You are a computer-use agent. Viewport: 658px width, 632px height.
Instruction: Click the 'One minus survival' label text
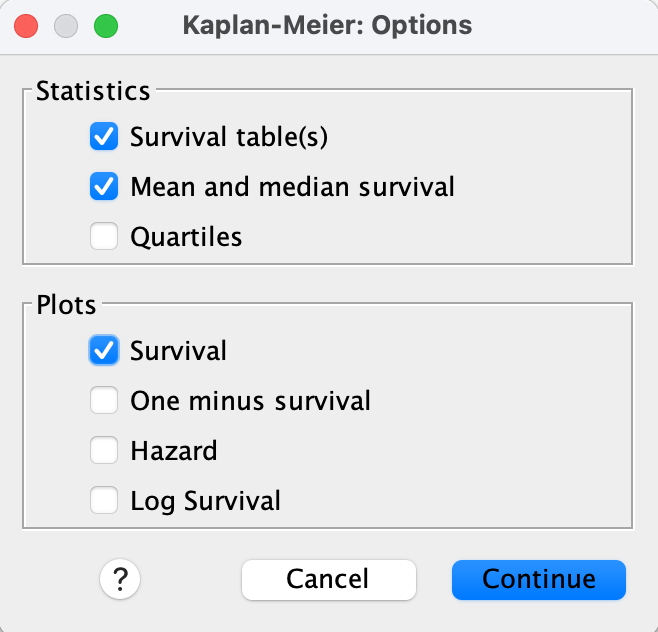(x=250, y=401)
